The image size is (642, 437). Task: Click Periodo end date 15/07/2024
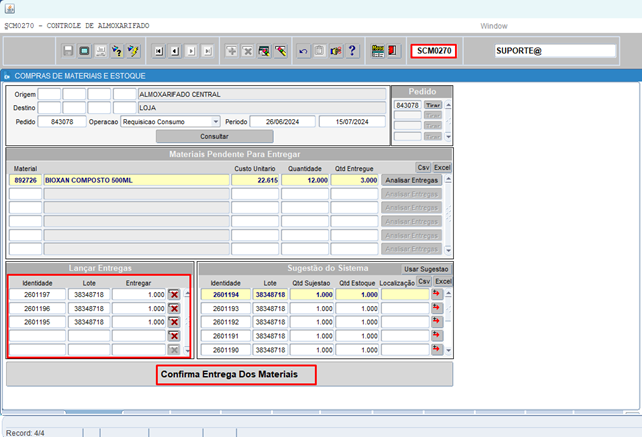[x=352, y=122]
